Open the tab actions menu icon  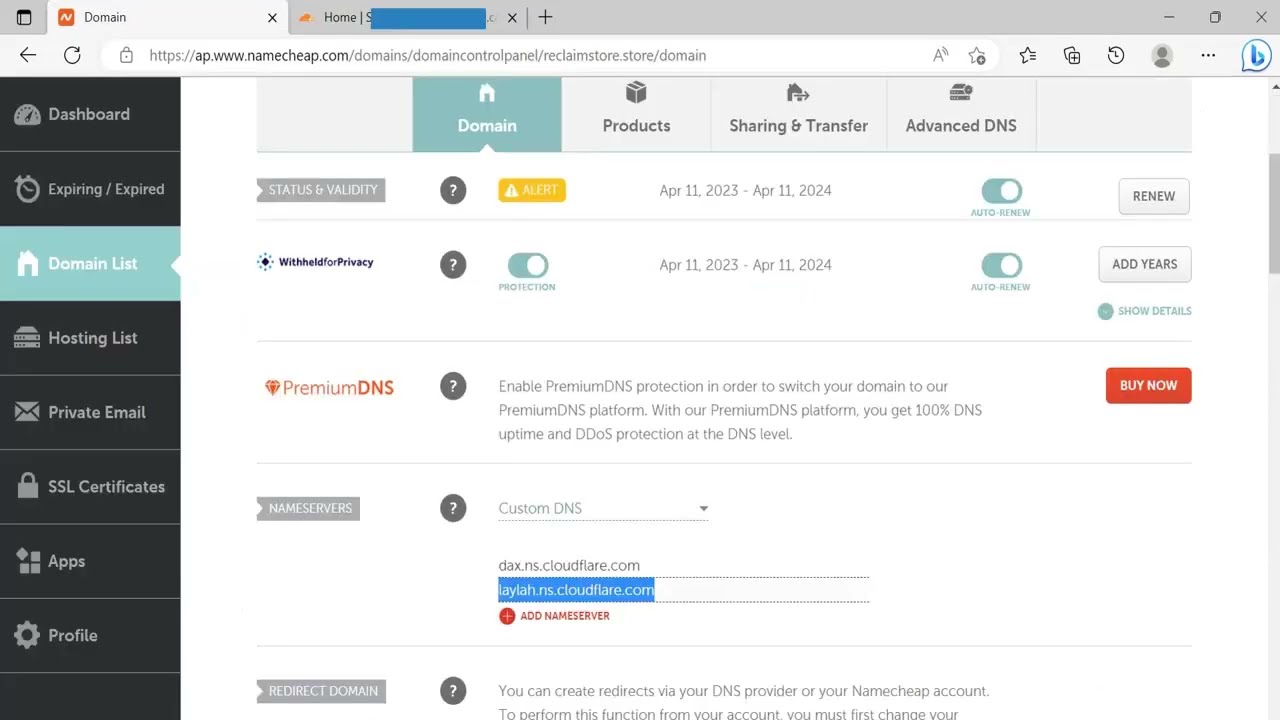[24, 17]
